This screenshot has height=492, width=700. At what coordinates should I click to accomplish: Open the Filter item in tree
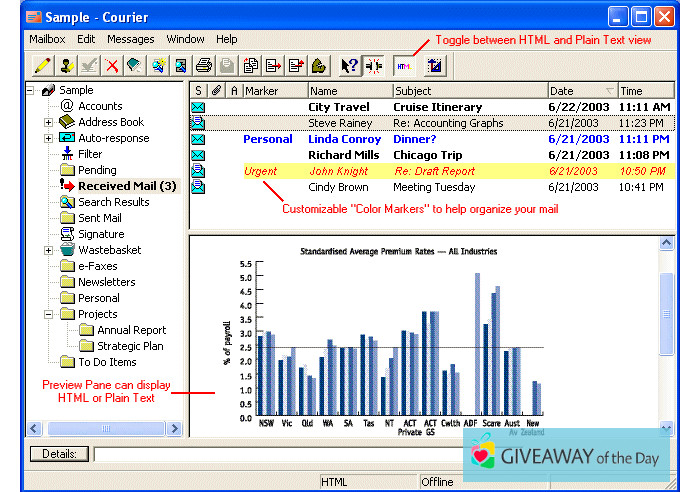click(90, 154)
